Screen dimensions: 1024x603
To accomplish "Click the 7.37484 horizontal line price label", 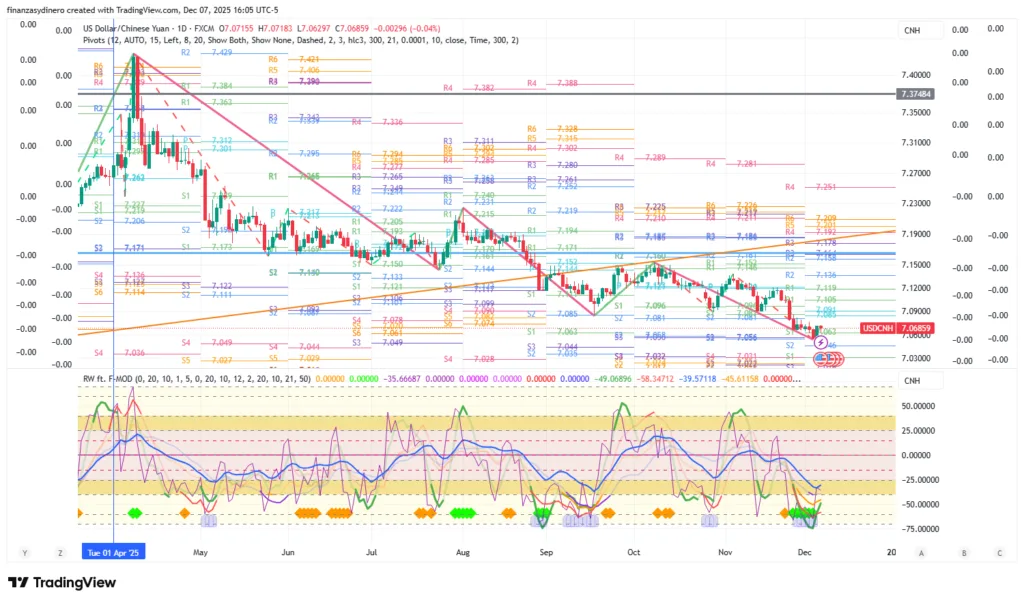I will pyautogui.click(x=916, y=93).
